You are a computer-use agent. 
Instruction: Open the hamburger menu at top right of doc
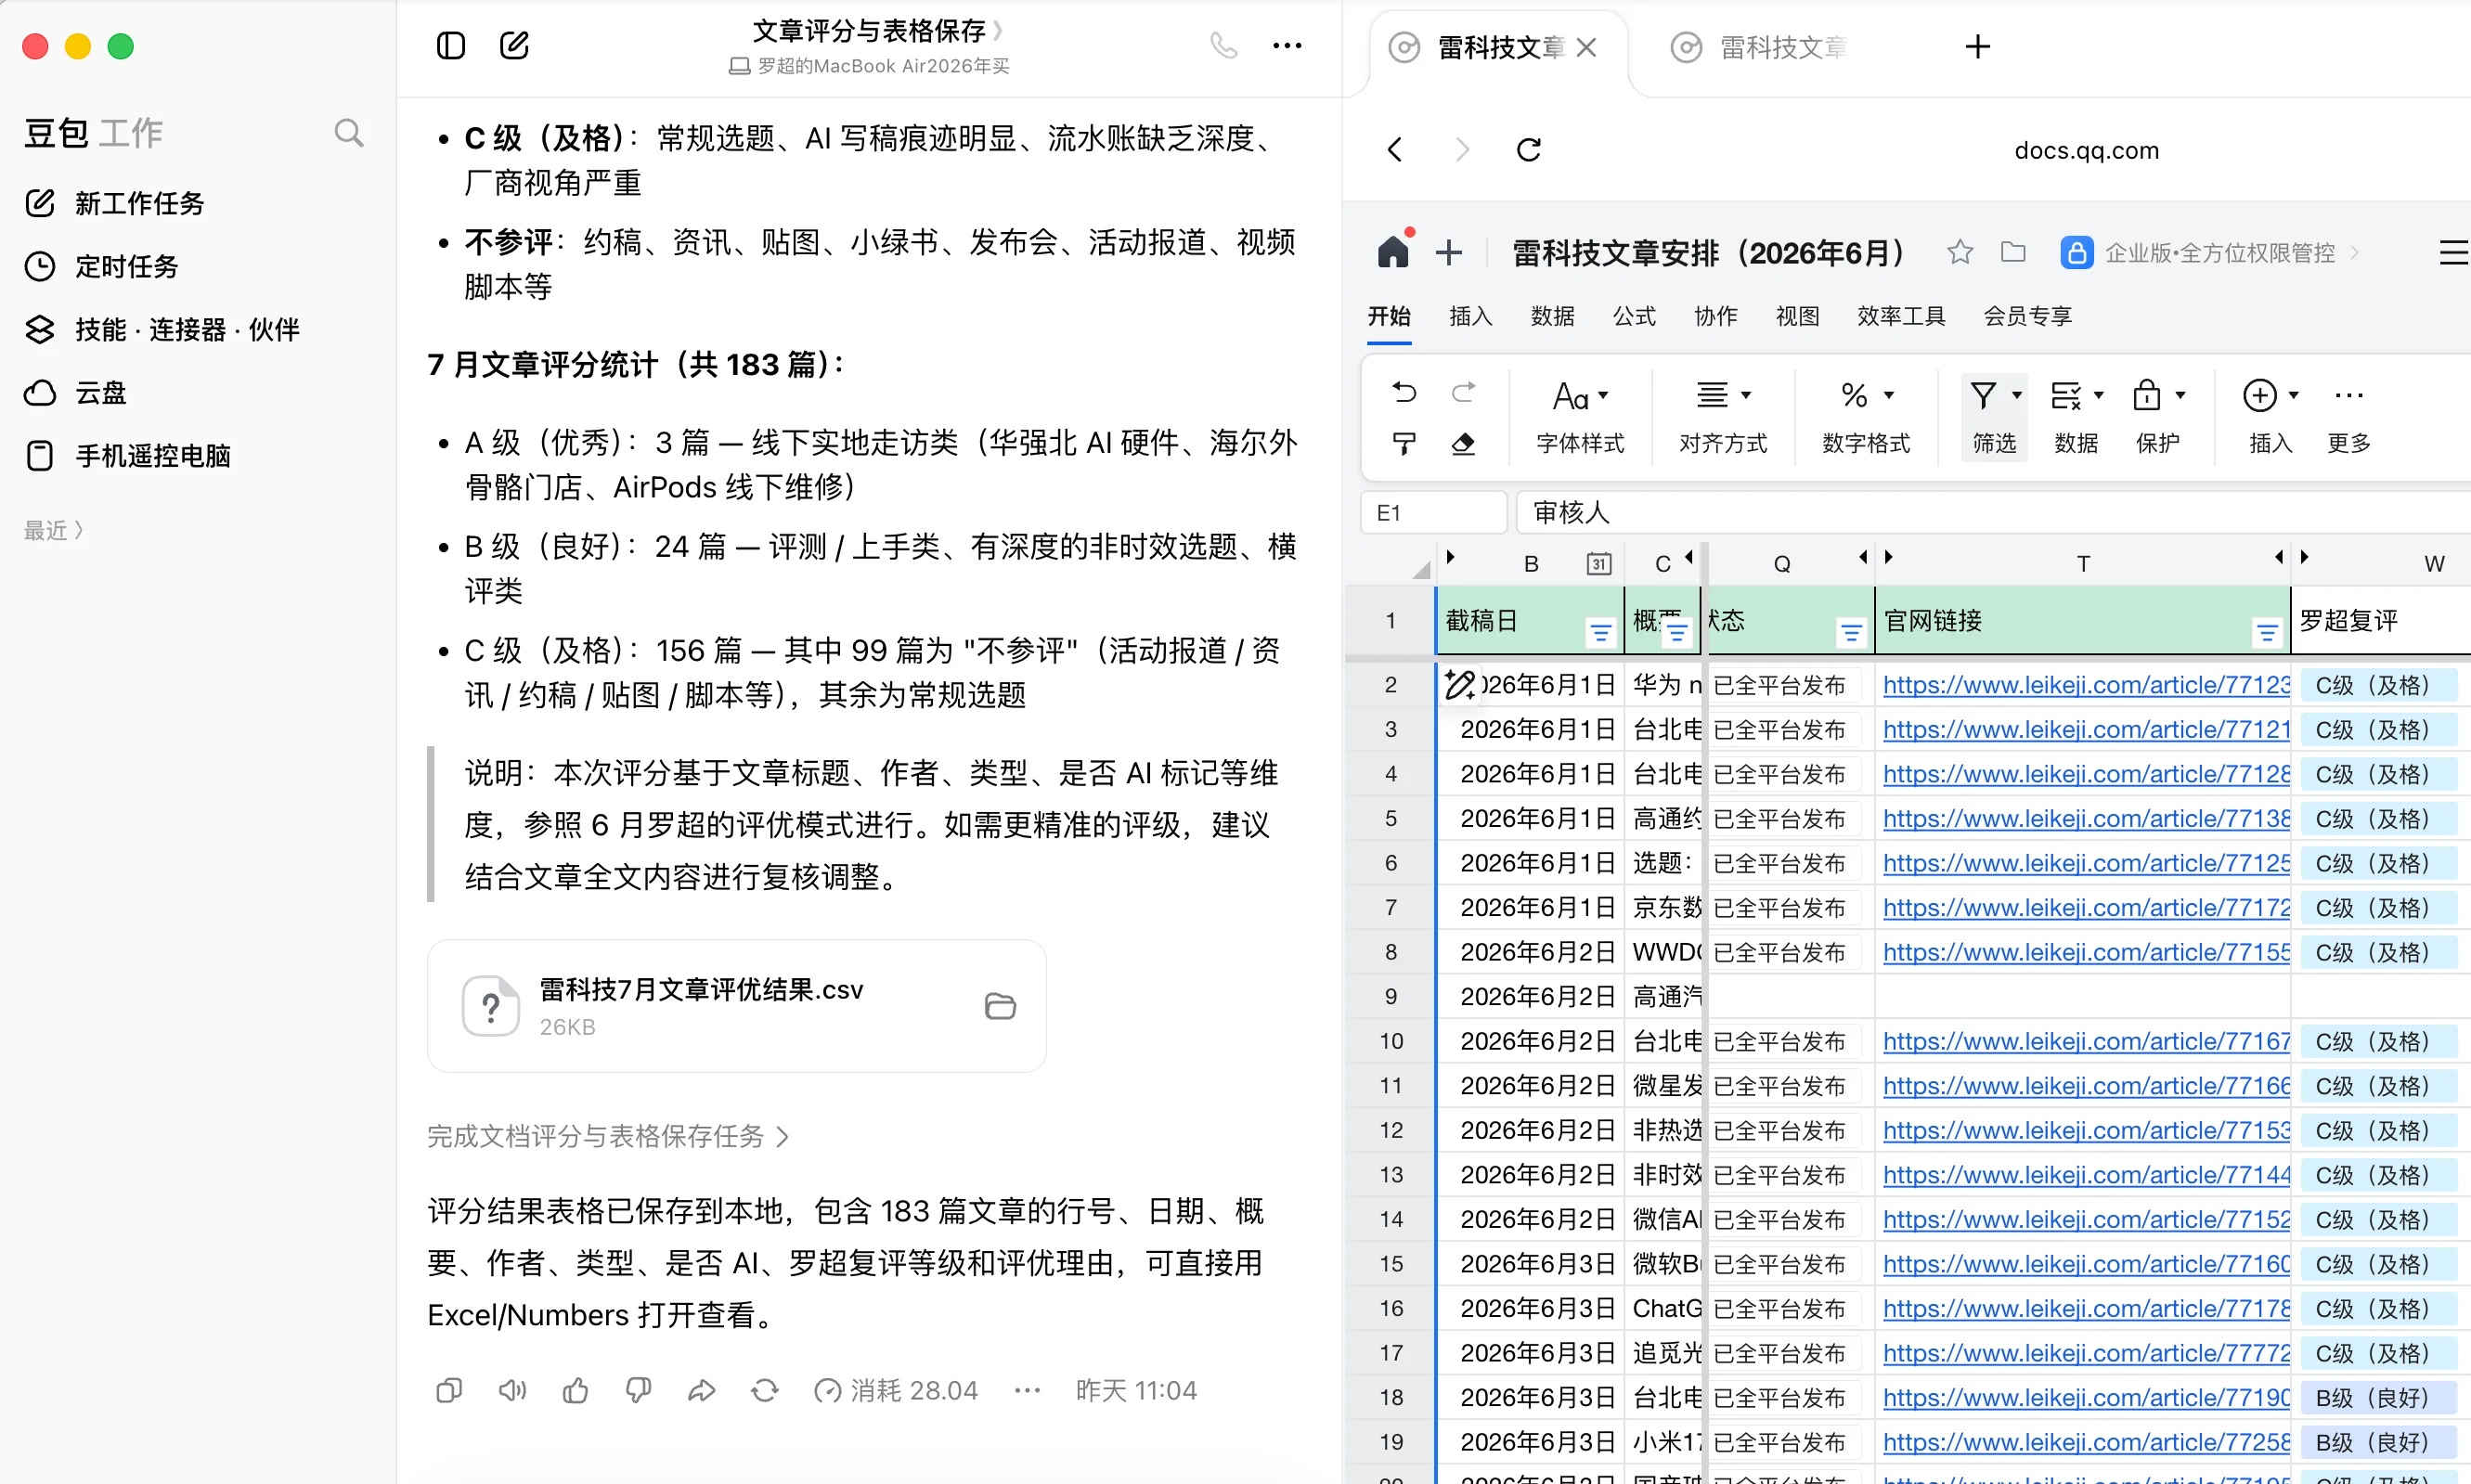(2453, 252)
